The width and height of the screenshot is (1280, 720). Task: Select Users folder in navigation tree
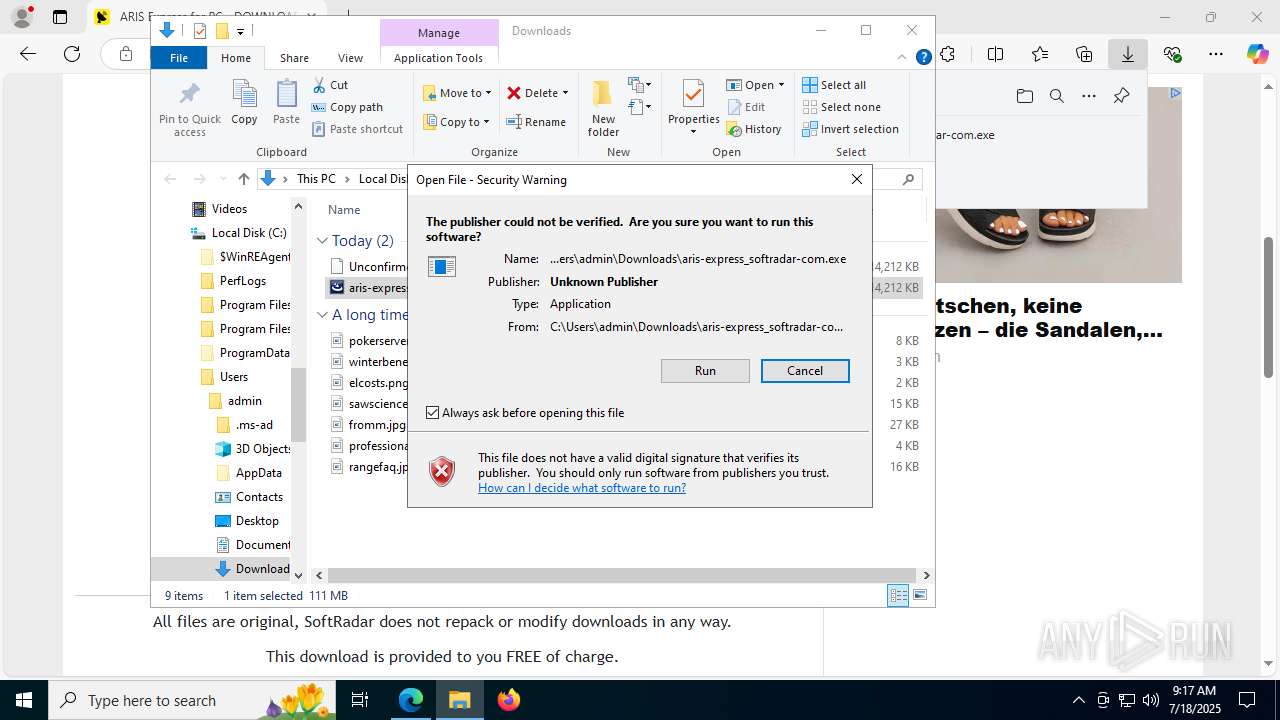234,377
